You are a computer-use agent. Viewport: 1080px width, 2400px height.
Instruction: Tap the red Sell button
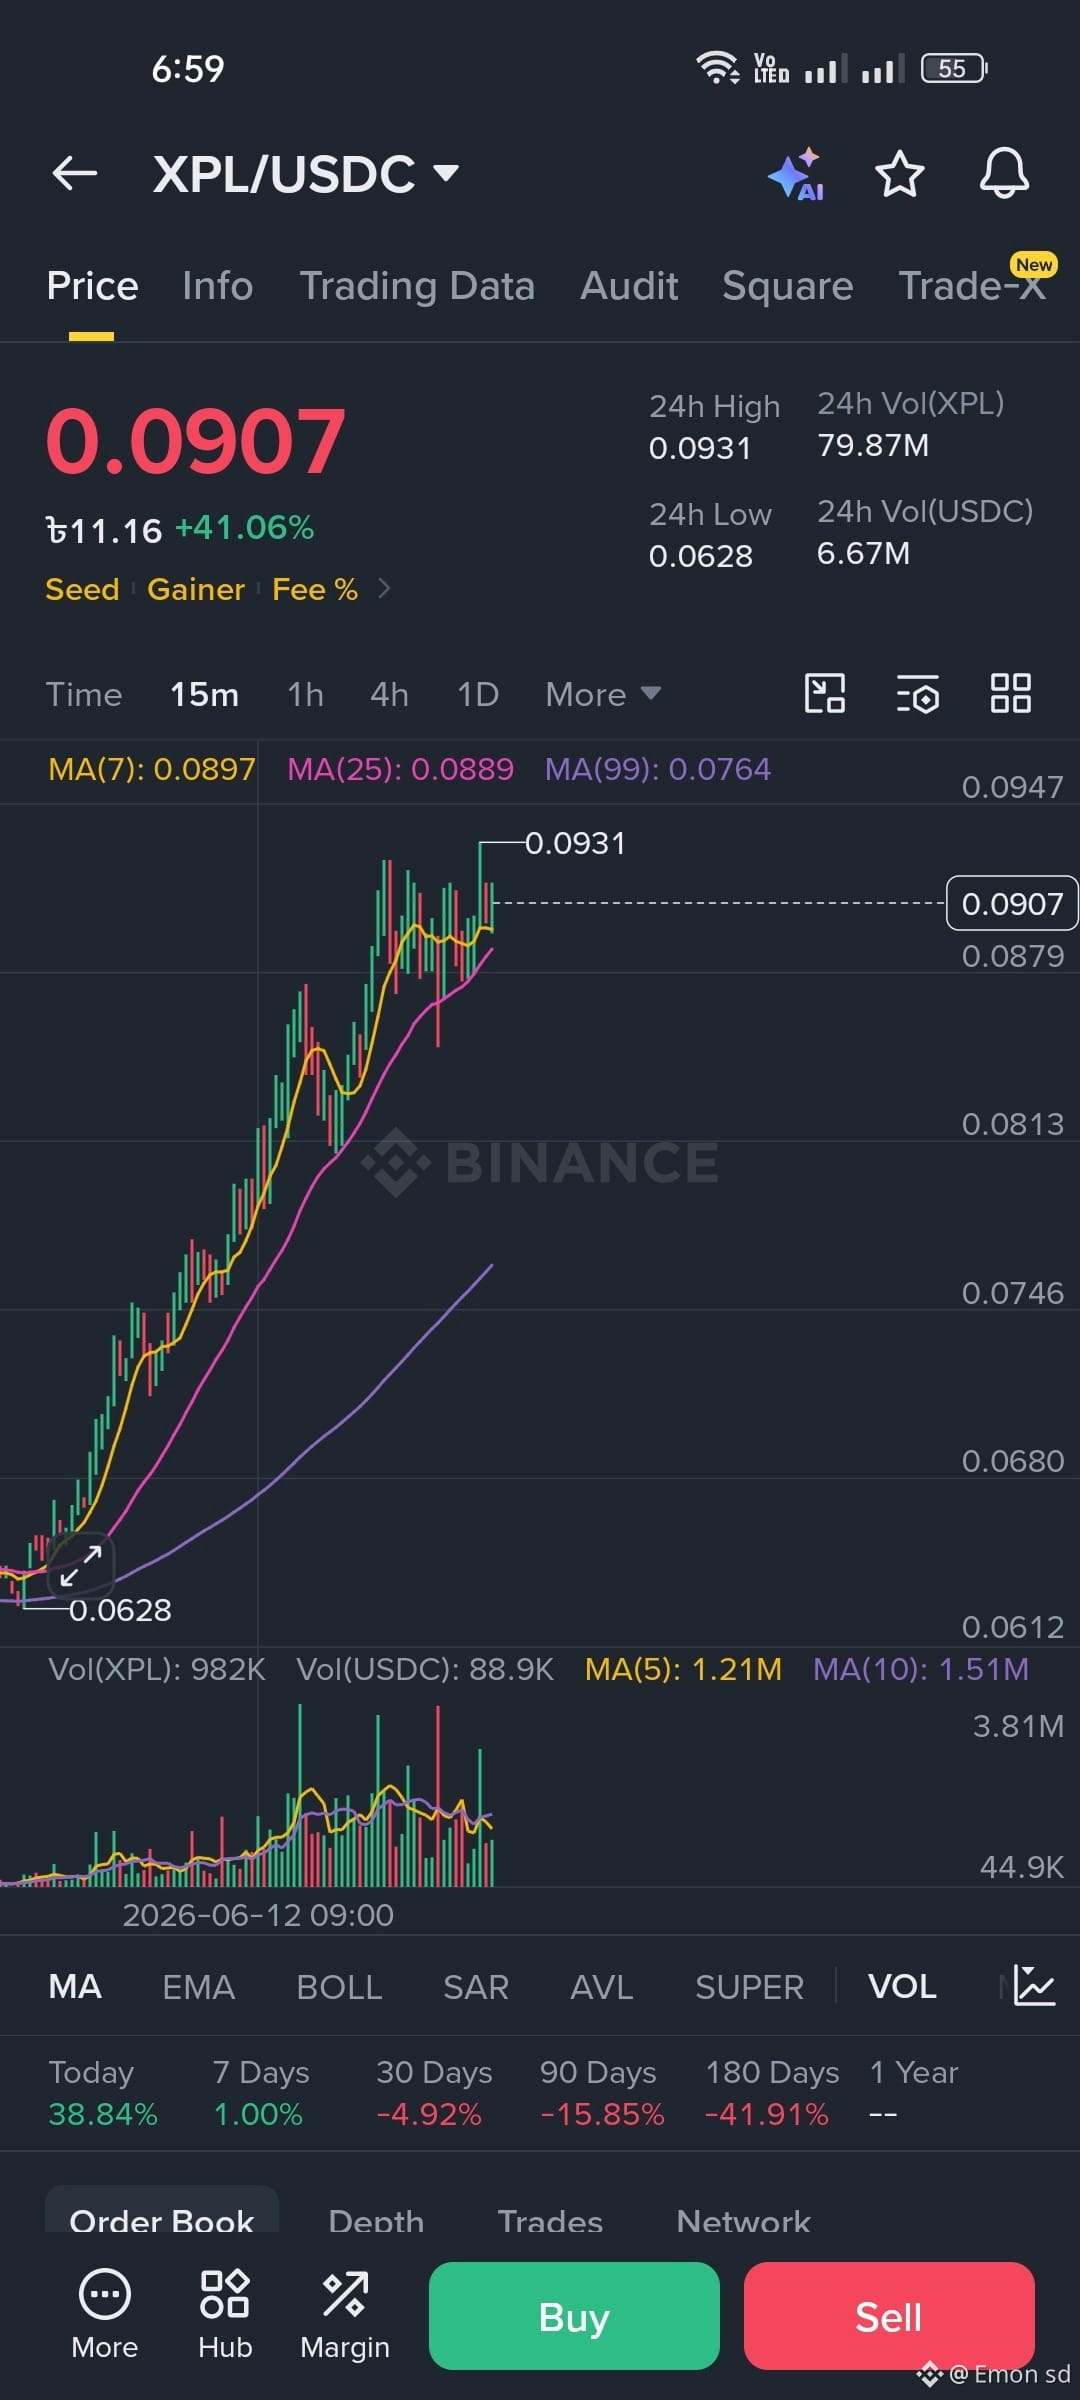pos(889,2316)
